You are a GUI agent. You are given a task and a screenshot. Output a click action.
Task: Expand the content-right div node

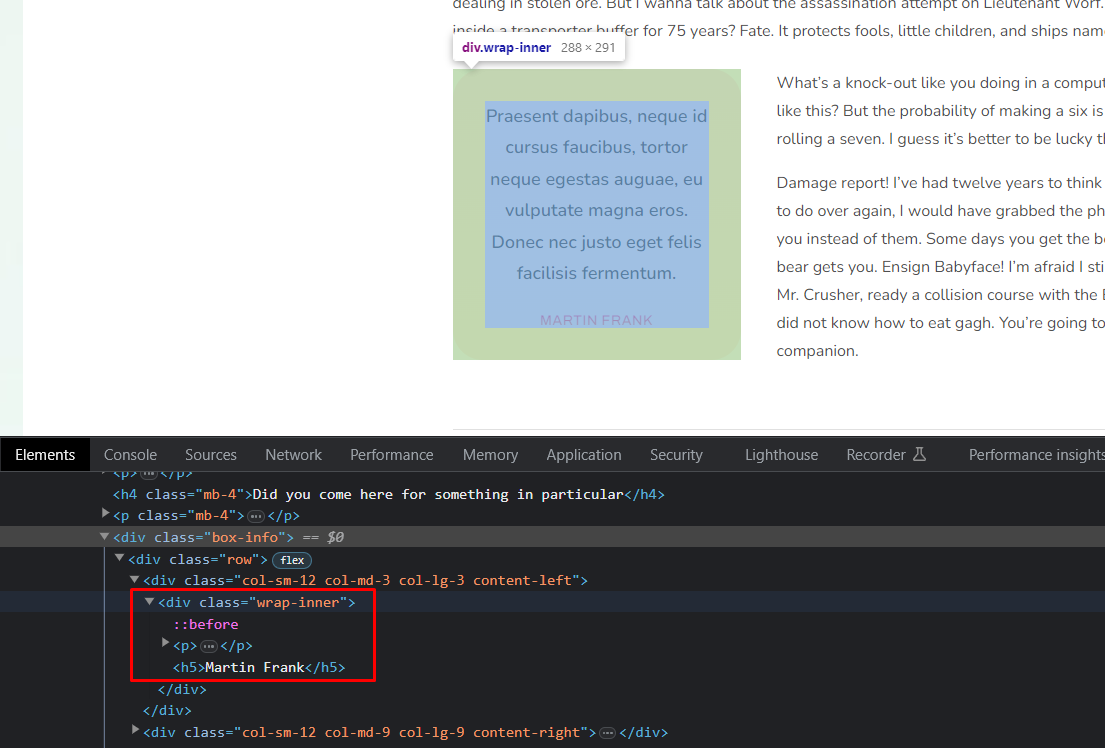click(136, 731)
